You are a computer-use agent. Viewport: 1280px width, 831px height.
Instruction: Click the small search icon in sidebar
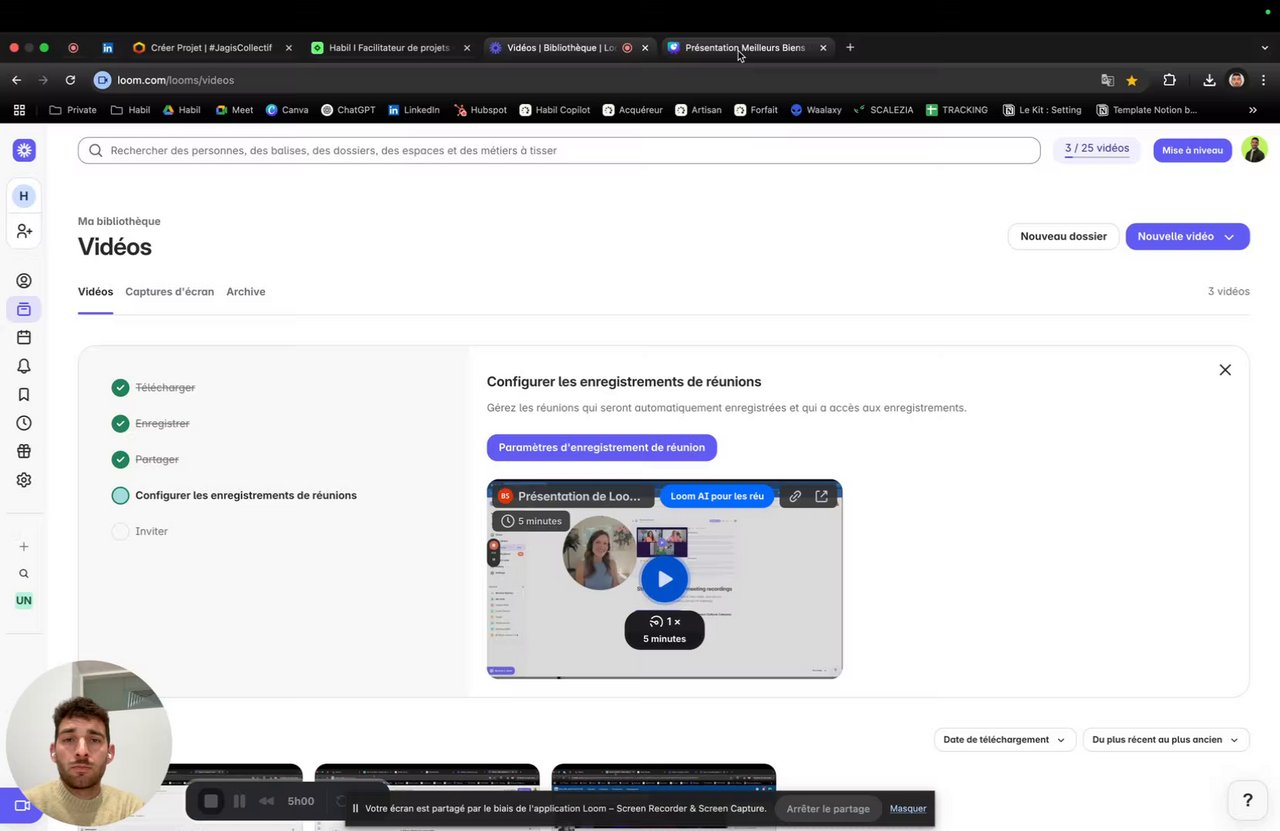tap(24, 574)
